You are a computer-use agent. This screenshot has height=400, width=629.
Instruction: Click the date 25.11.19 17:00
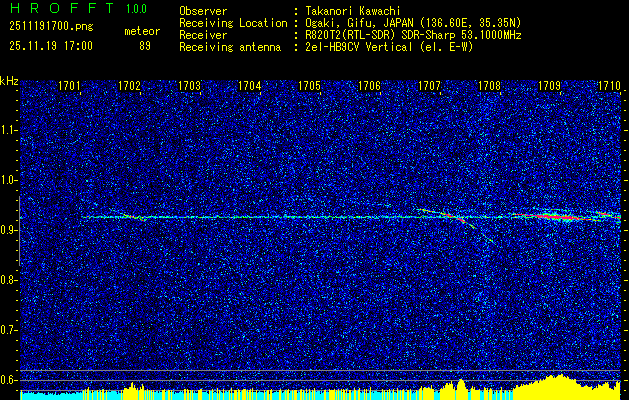pyautogui.click(x=51, y=46)
